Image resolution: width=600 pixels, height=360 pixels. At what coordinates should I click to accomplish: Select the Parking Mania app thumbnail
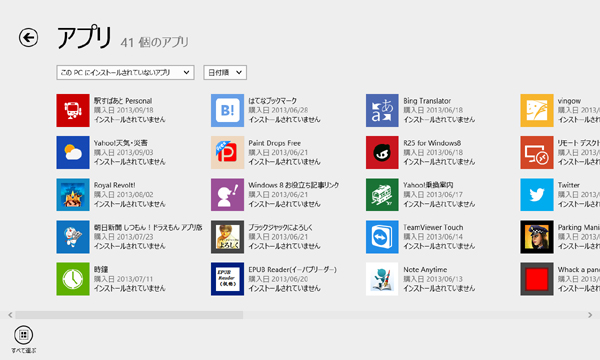click(x=536, y=237)
